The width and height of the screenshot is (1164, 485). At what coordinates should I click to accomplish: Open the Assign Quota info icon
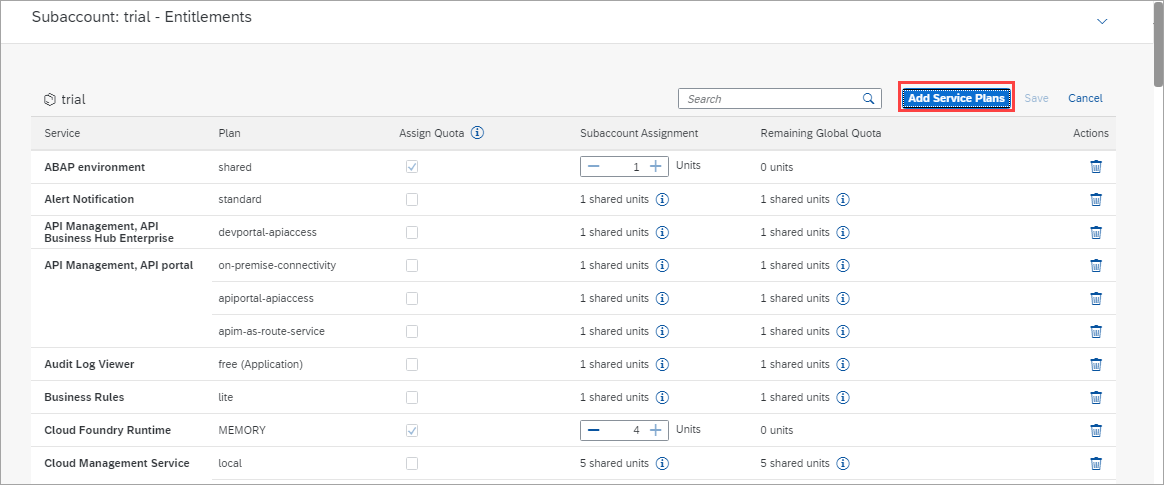click(478, 133)
